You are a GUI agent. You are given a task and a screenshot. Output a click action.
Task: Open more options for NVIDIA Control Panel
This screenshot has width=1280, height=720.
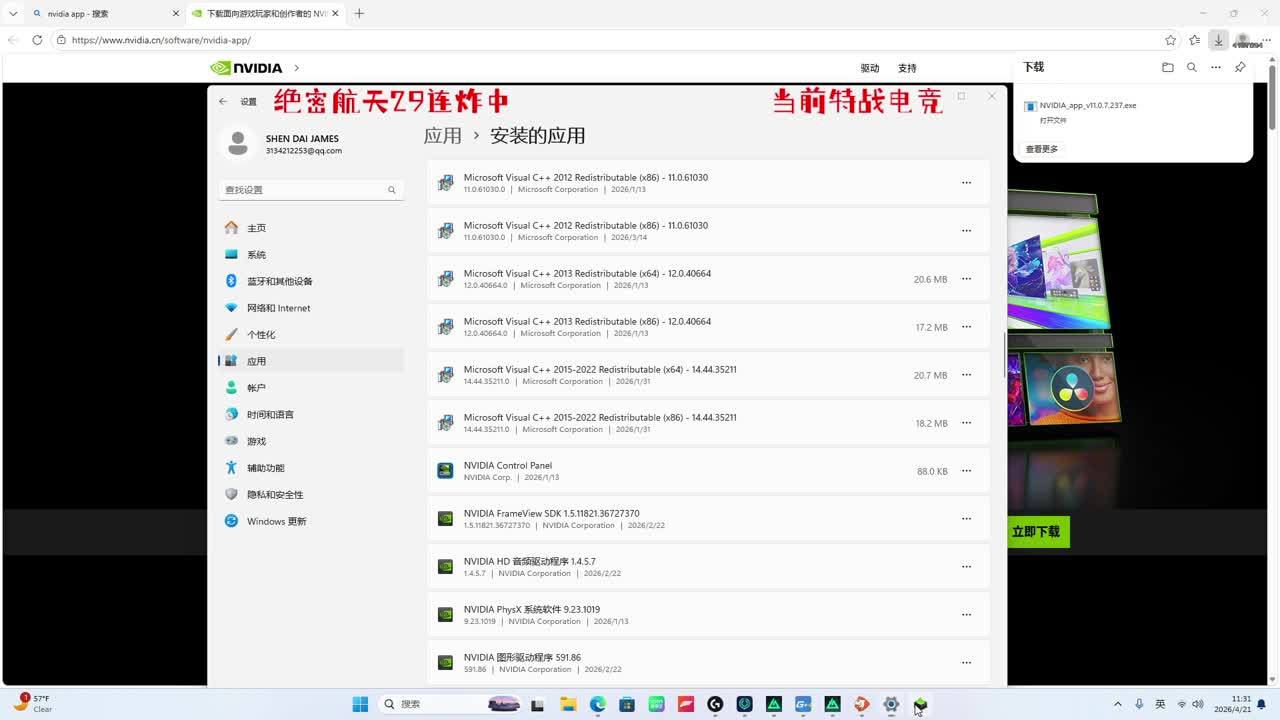[x=966, y=471]
